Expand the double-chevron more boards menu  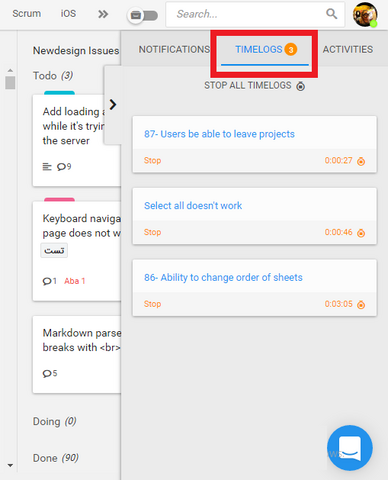pos(103,14)
